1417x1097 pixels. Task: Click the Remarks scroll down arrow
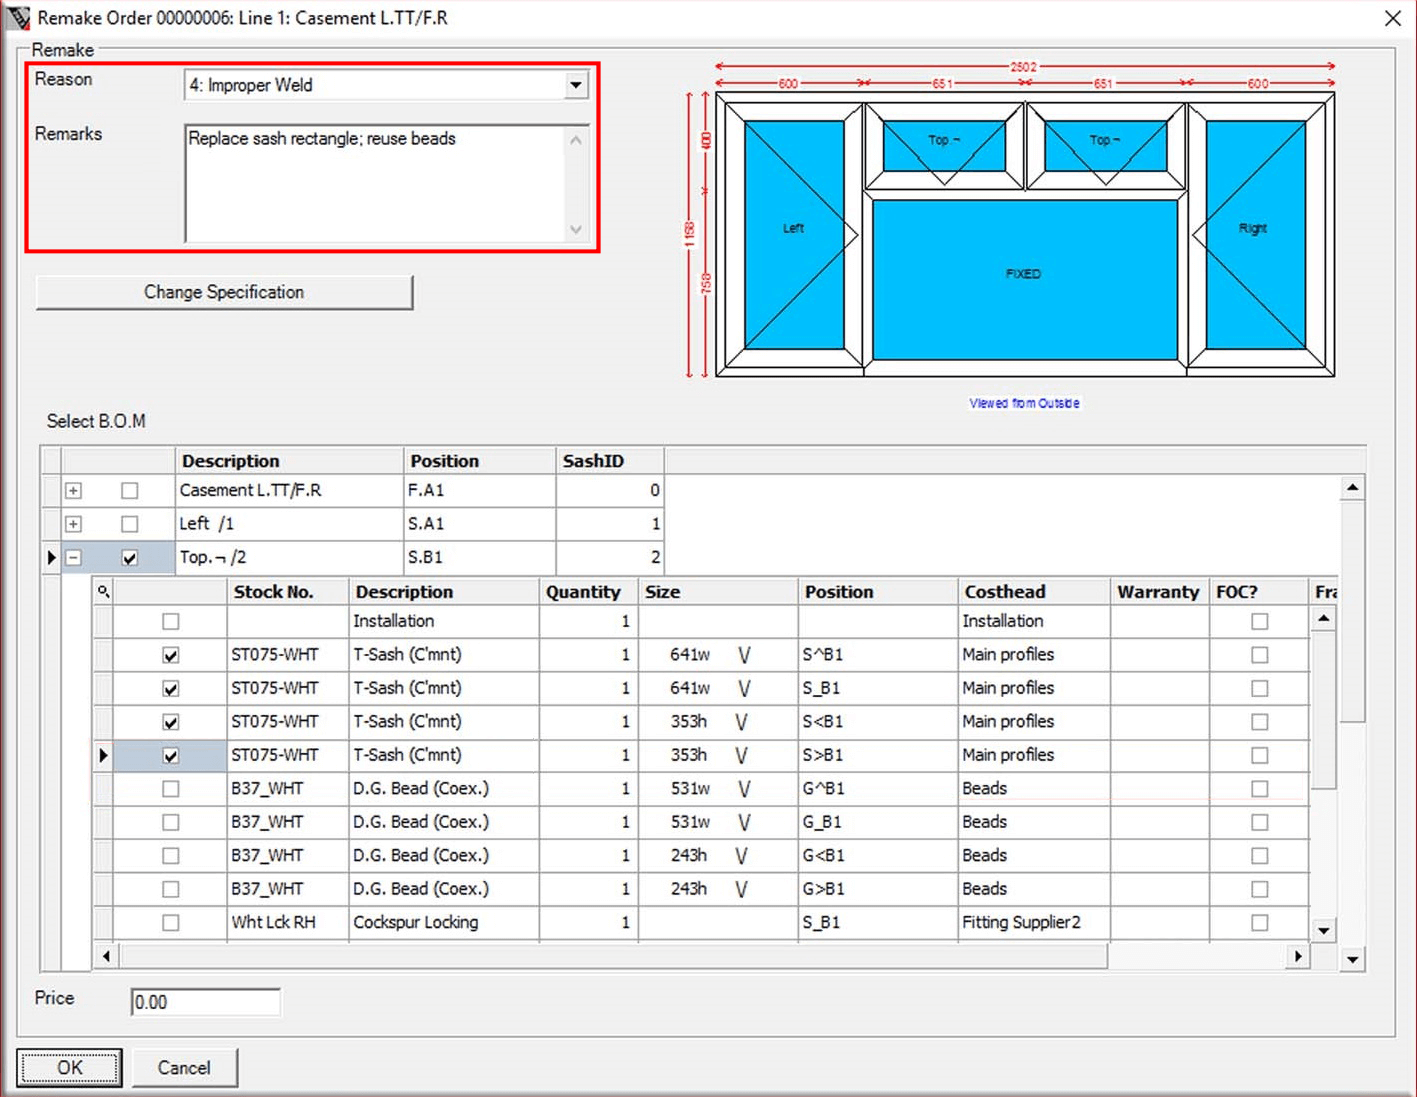pos(576,229)
